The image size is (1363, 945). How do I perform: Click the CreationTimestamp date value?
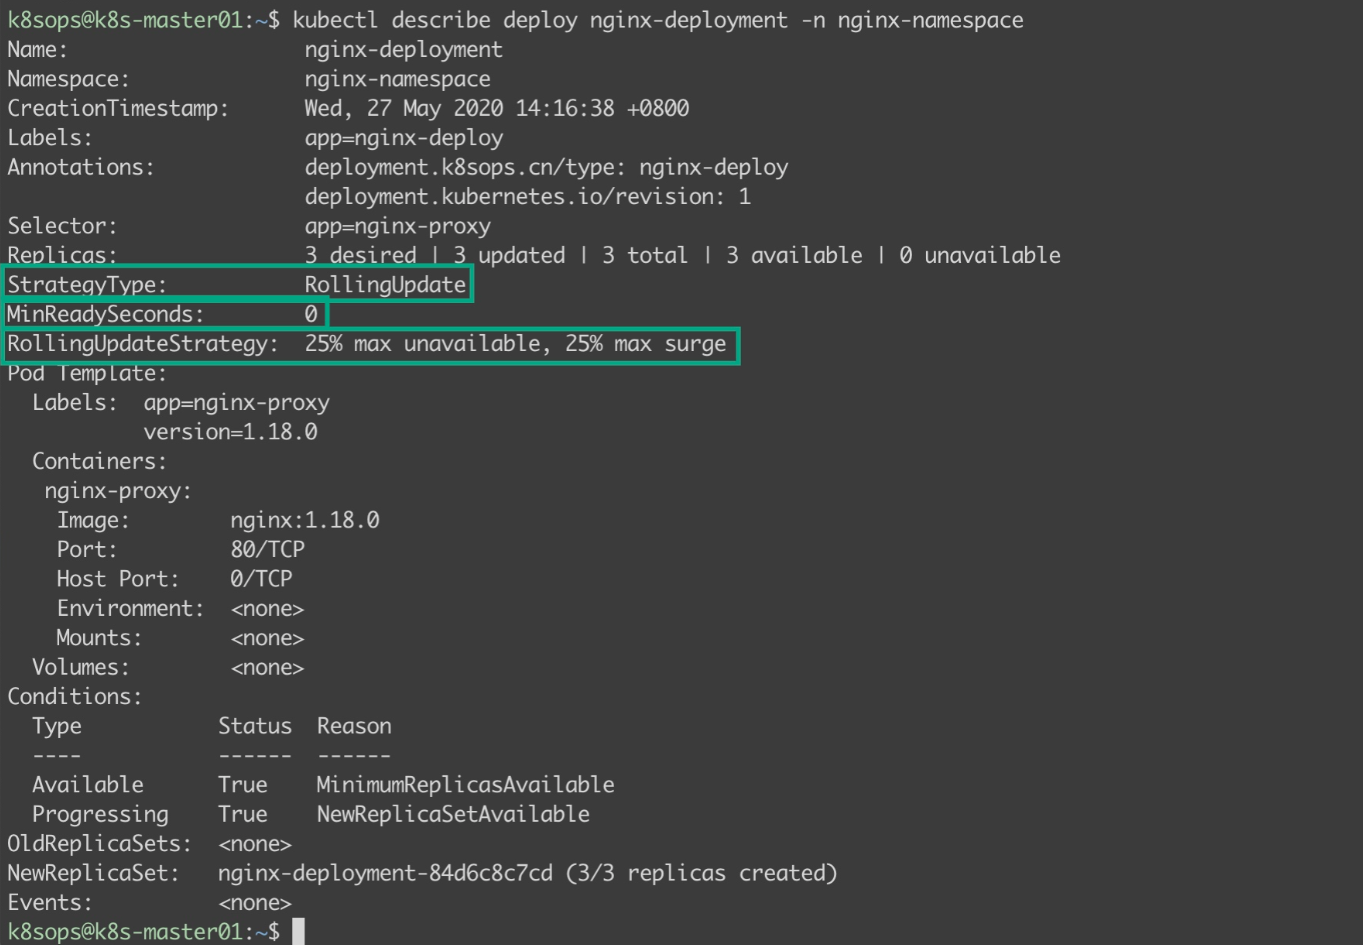[x=497, y=108]
